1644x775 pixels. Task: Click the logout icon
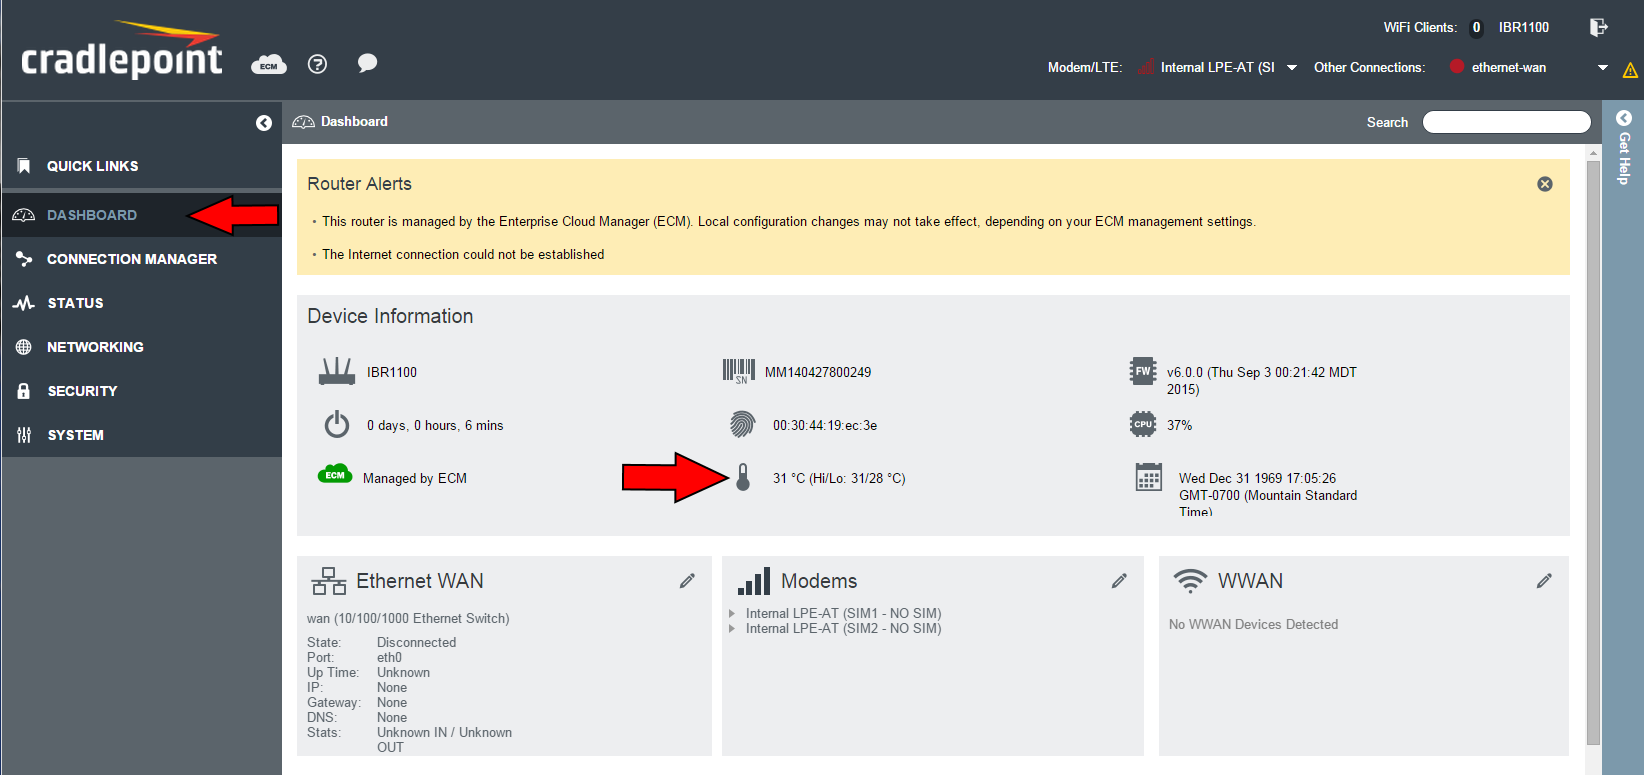(1598, 27)
